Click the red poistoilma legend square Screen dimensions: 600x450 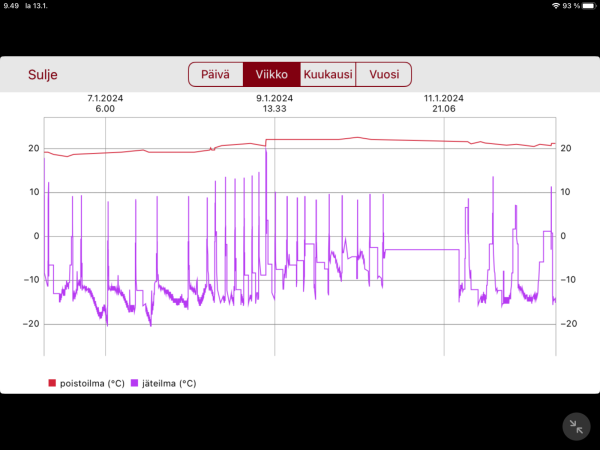tap(52, 383)
